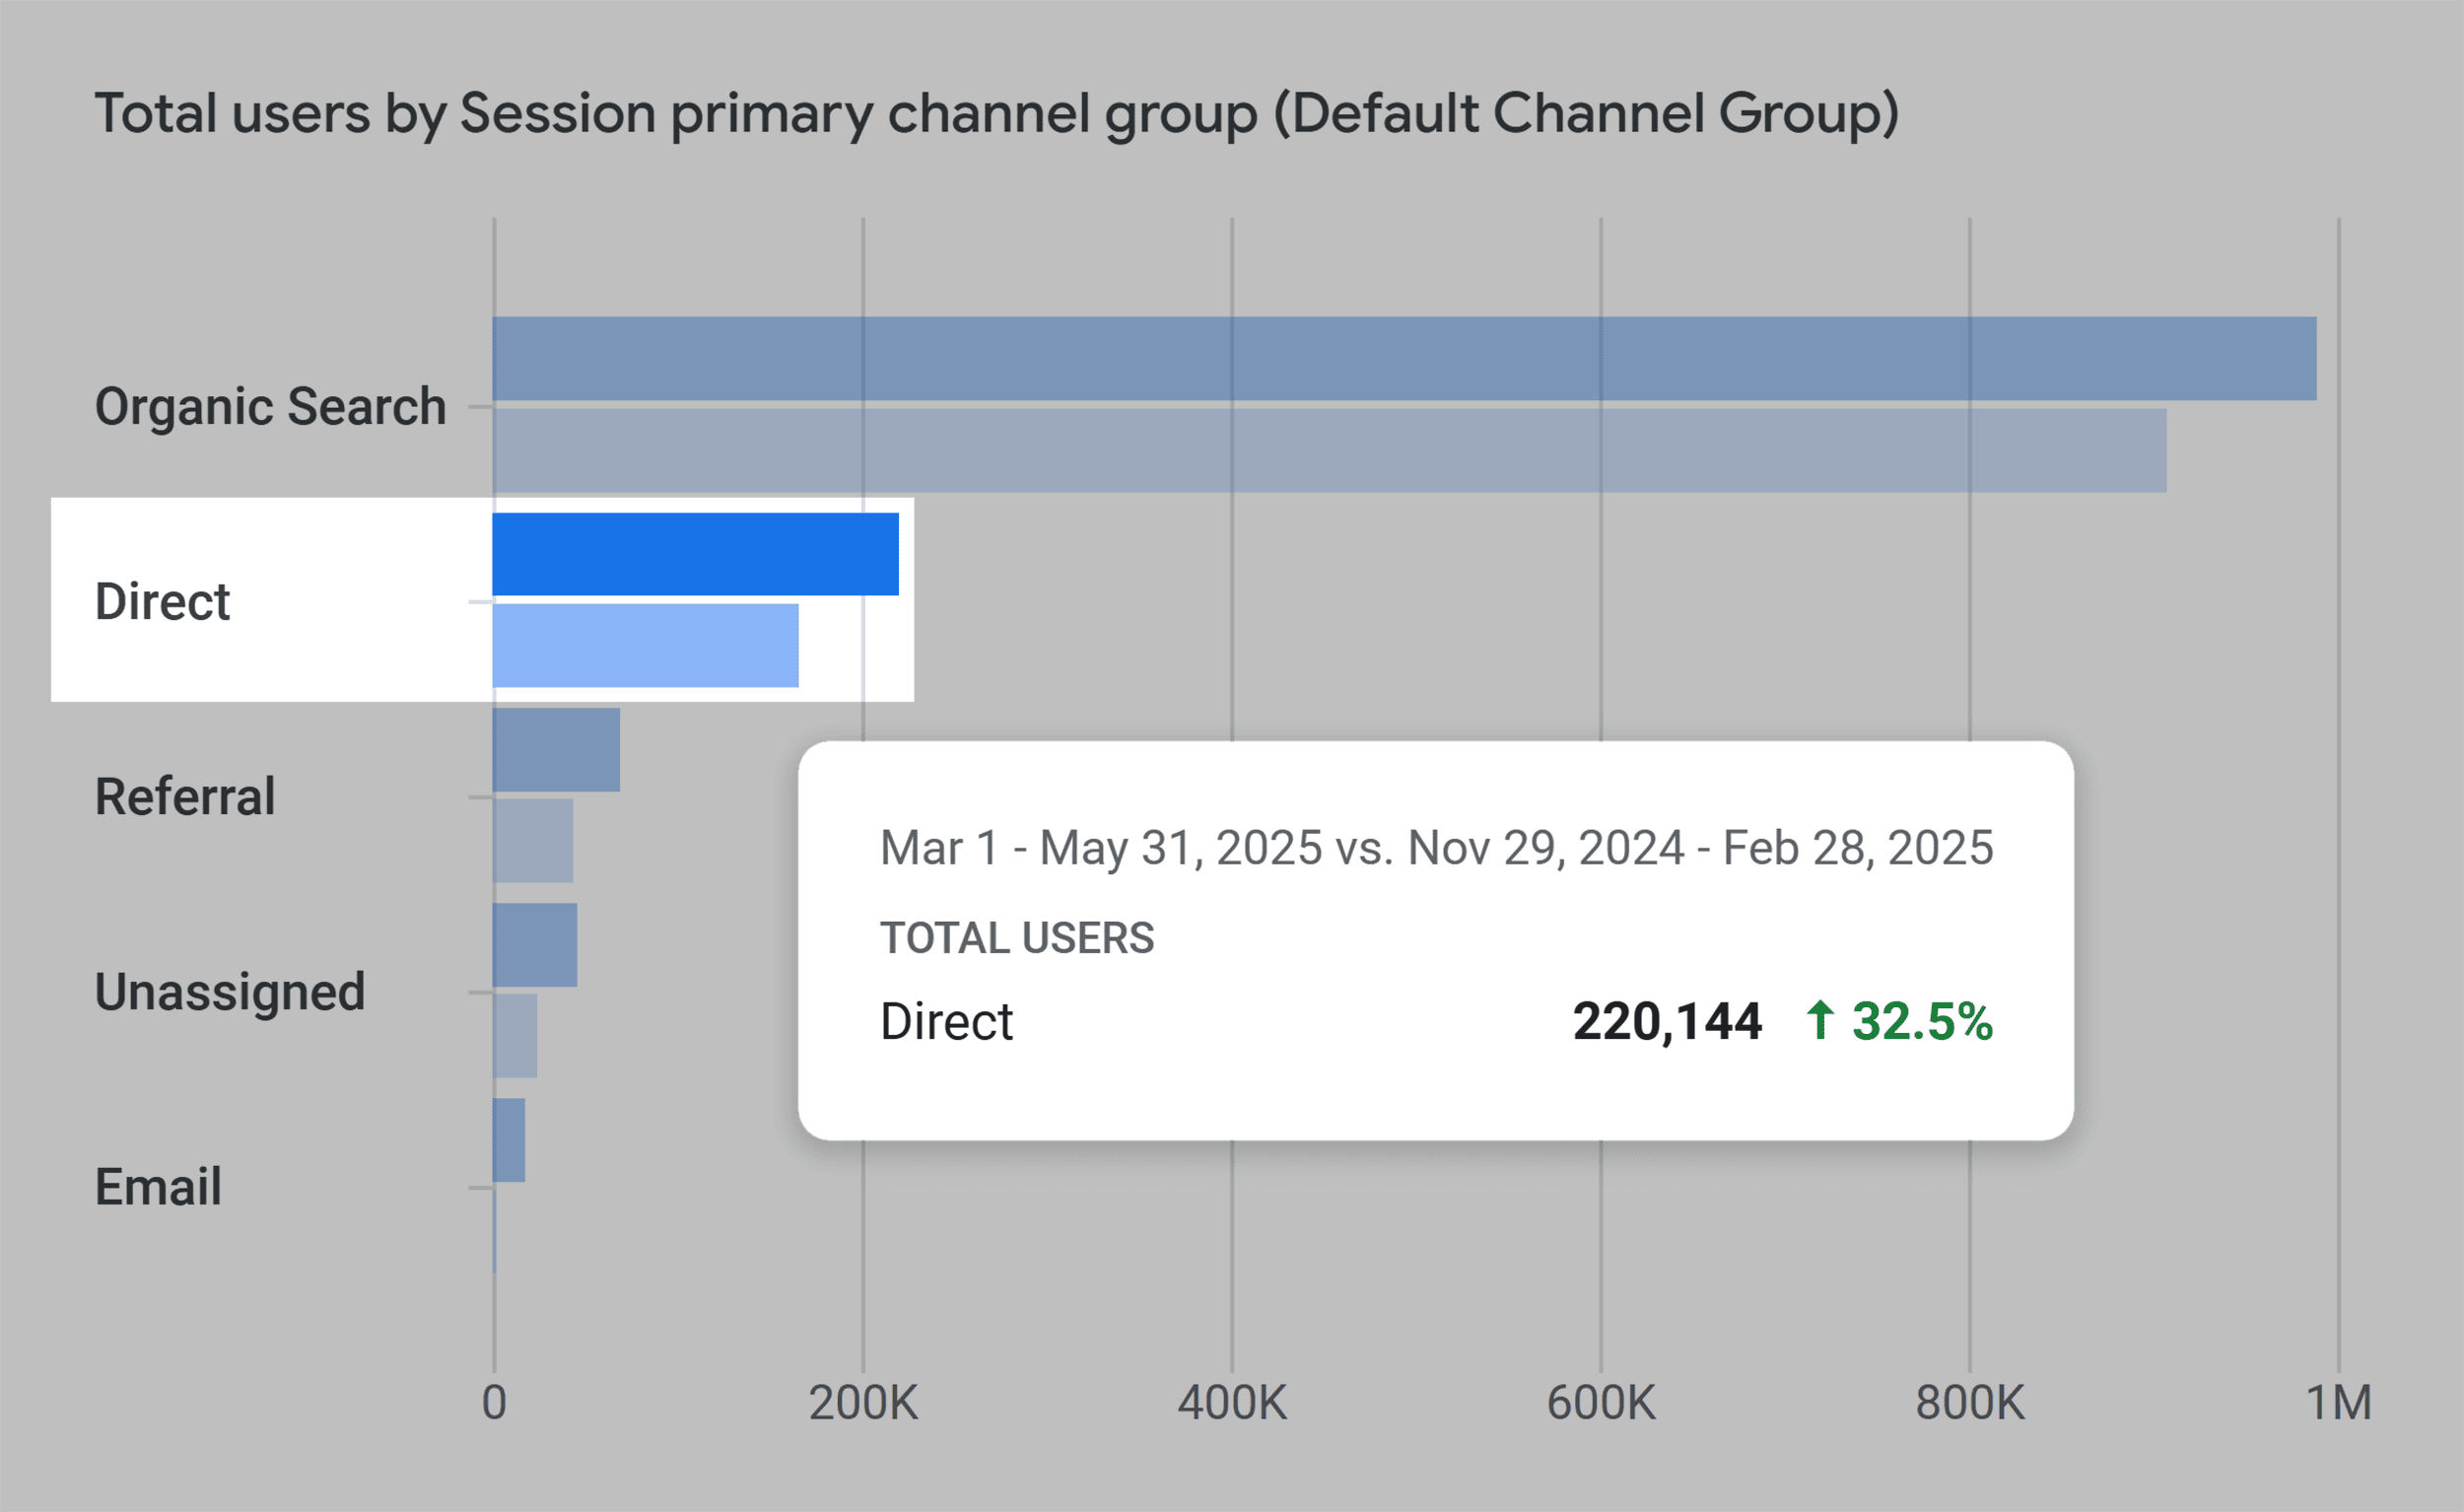Click the green upward arrow next to 32.5%
The width and height of the screenshot is (2464, 1512).
(x=1822, y=1021)
